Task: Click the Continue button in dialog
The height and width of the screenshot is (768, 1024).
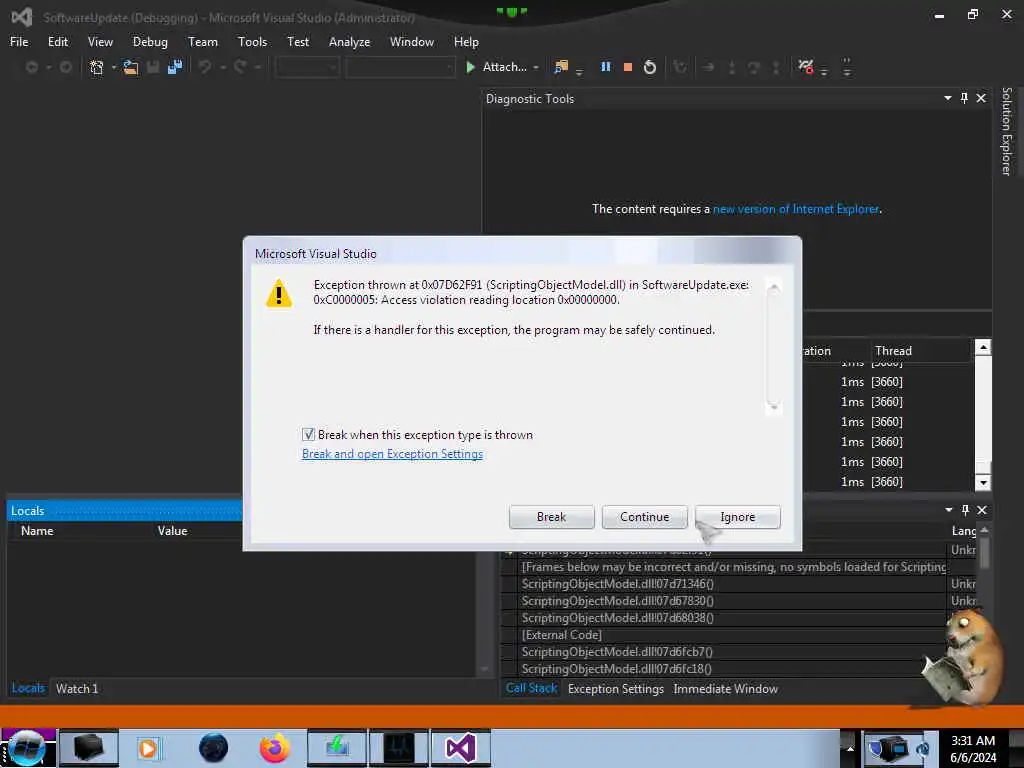Action: (x=645, y=517)
